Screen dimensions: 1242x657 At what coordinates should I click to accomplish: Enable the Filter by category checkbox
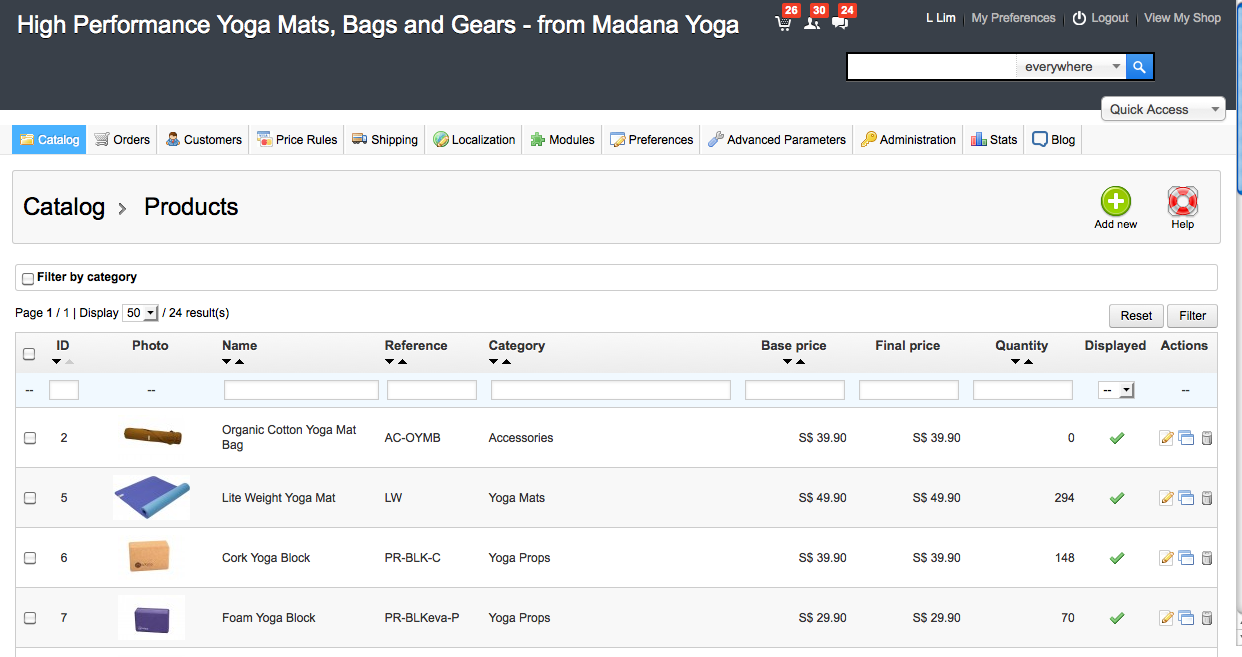click(x=28, y=278)
